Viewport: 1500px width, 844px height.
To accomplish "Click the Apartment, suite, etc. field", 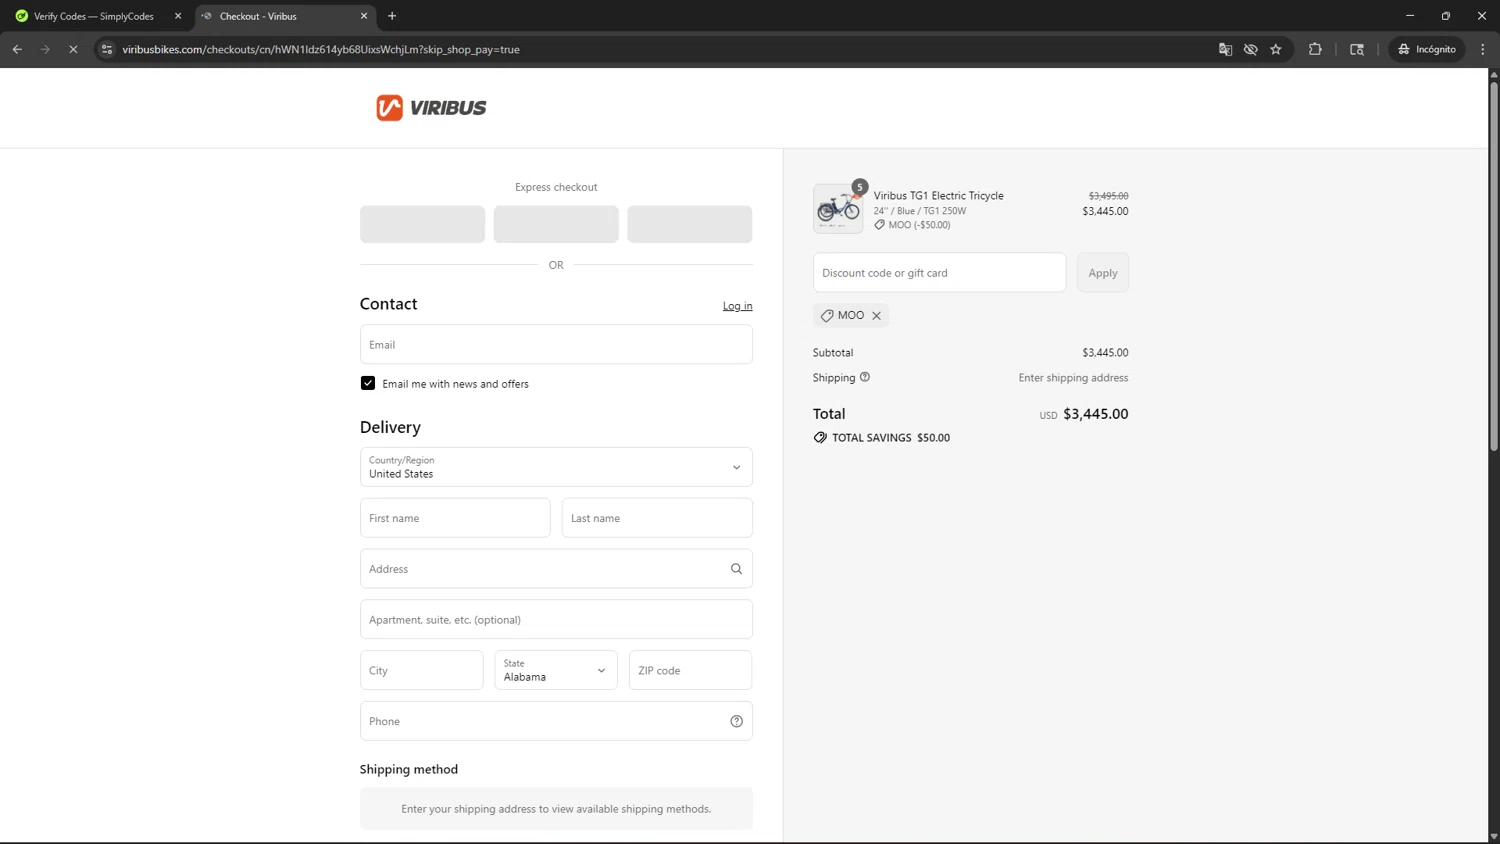I will tap(556, 619).
